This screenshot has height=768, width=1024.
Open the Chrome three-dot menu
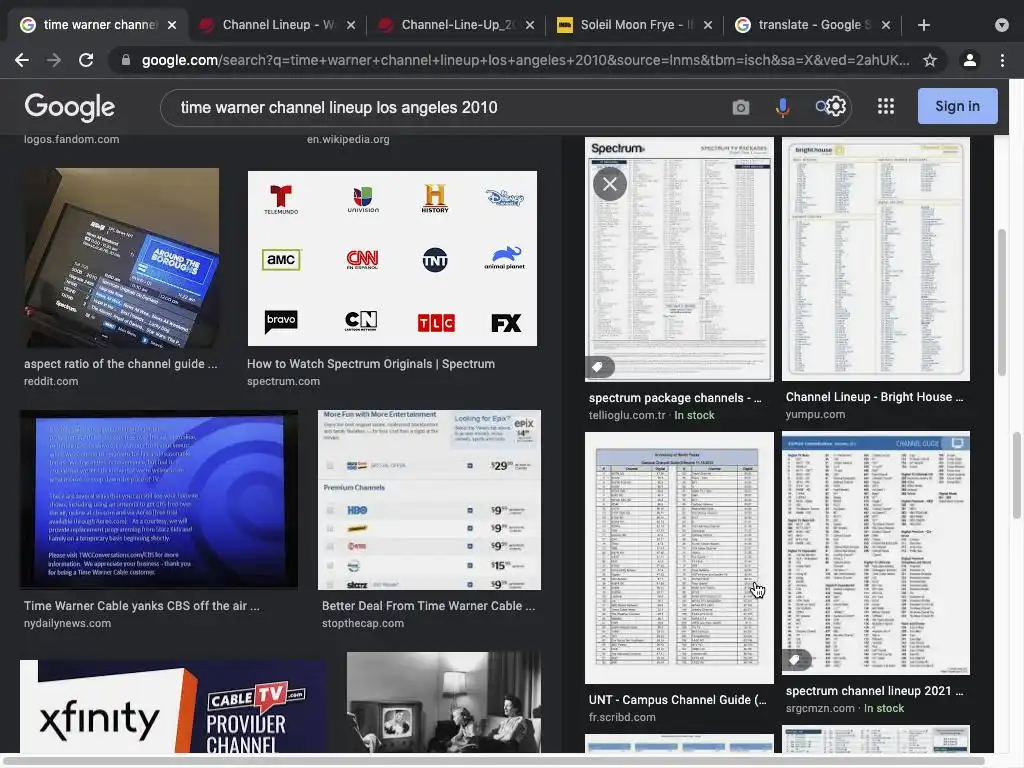[x=1002, y=60]
